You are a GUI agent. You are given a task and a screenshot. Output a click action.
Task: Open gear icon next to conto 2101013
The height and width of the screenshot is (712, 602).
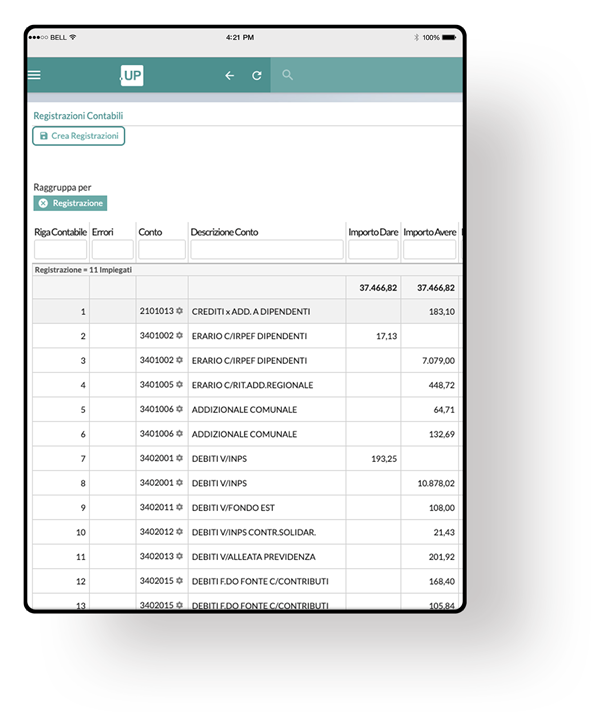pos(180,311)
